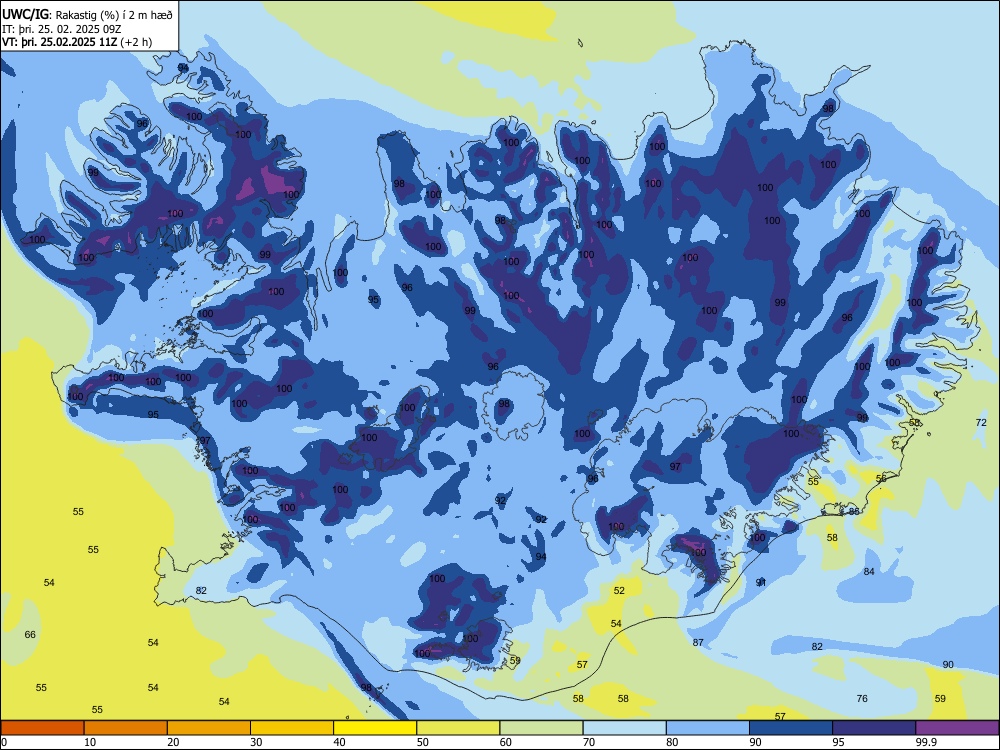
Task: Click the legend label '50'
Action: pos(423,742)
